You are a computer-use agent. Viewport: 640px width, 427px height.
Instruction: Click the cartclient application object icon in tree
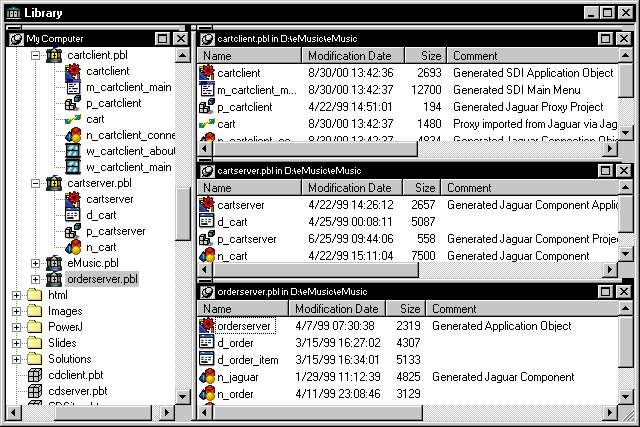73,72
